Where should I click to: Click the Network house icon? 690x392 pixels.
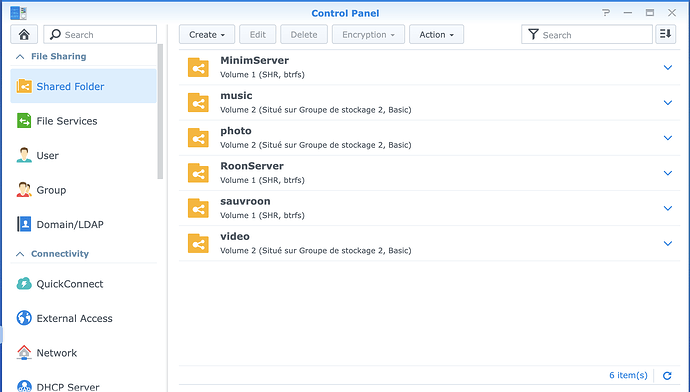click(x=24, y=352)
